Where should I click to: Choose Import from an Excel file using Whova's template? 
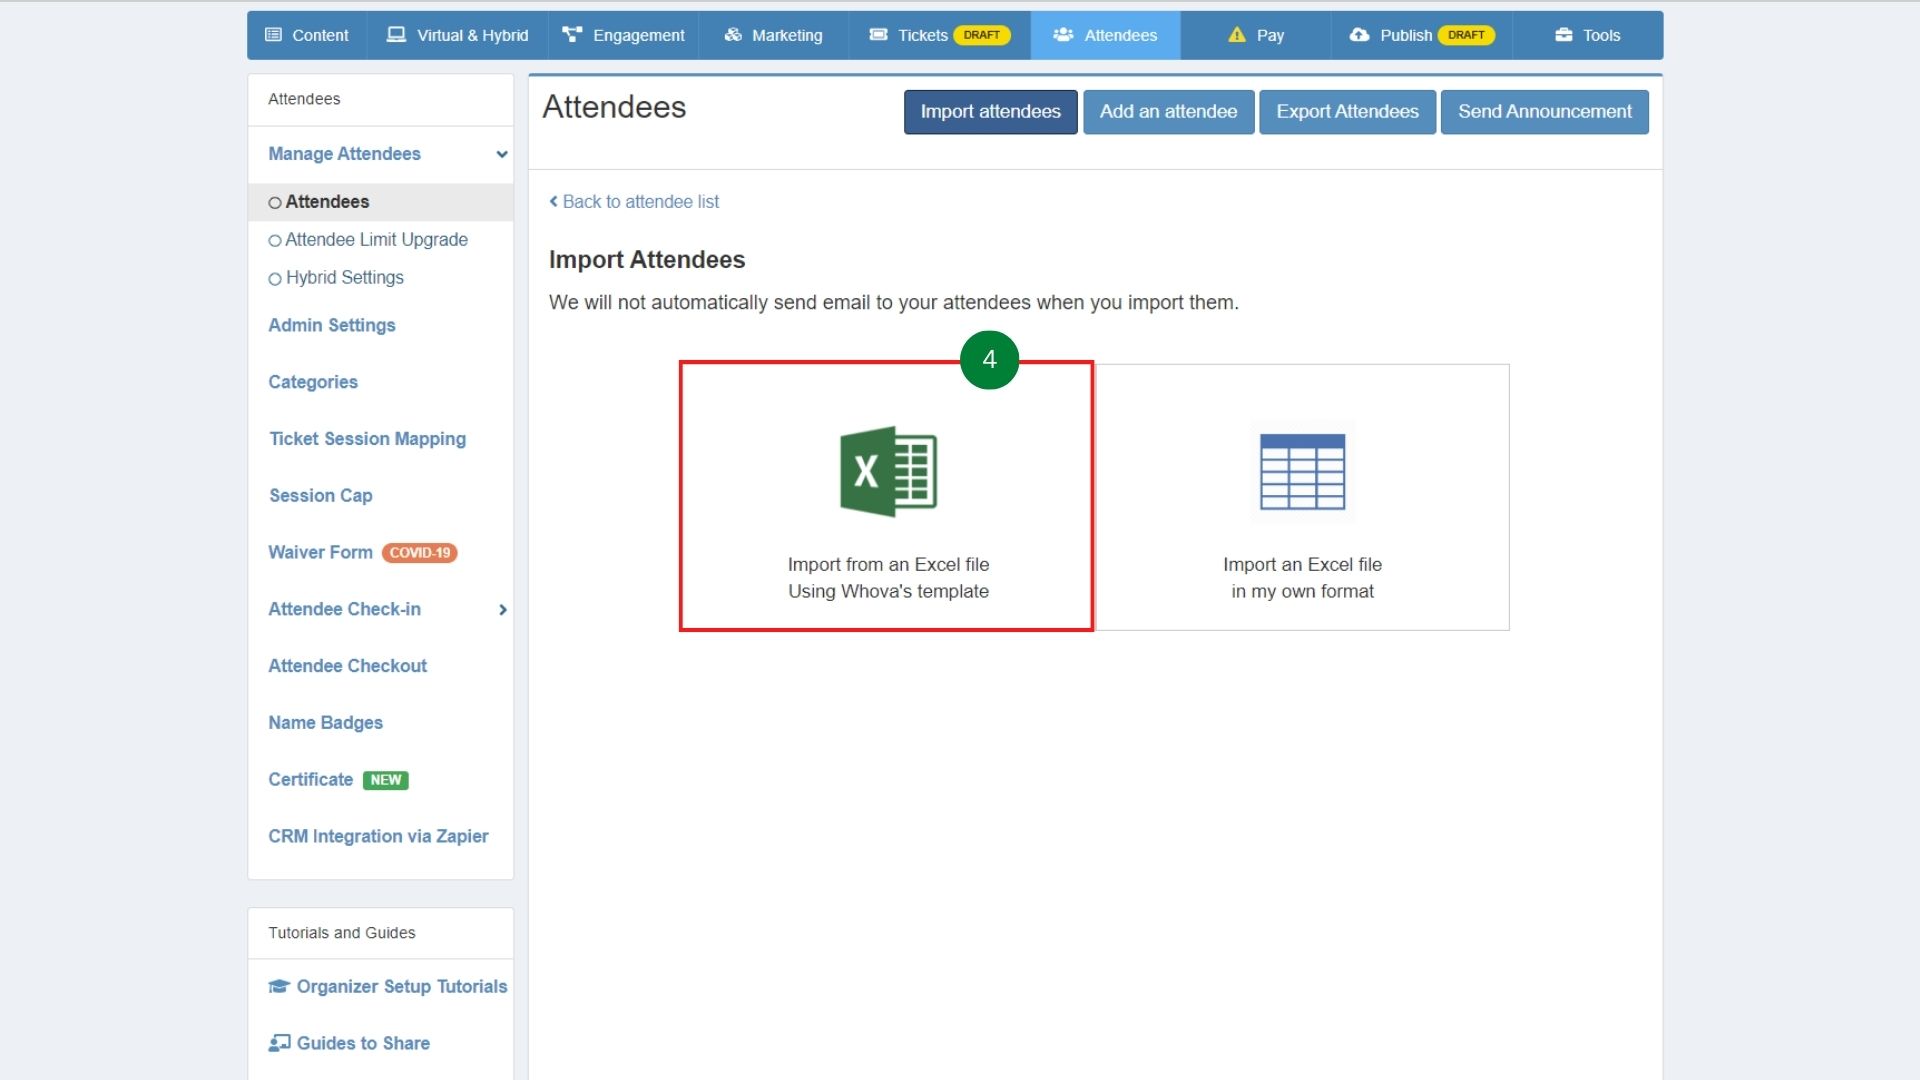(x=886, y=496)
